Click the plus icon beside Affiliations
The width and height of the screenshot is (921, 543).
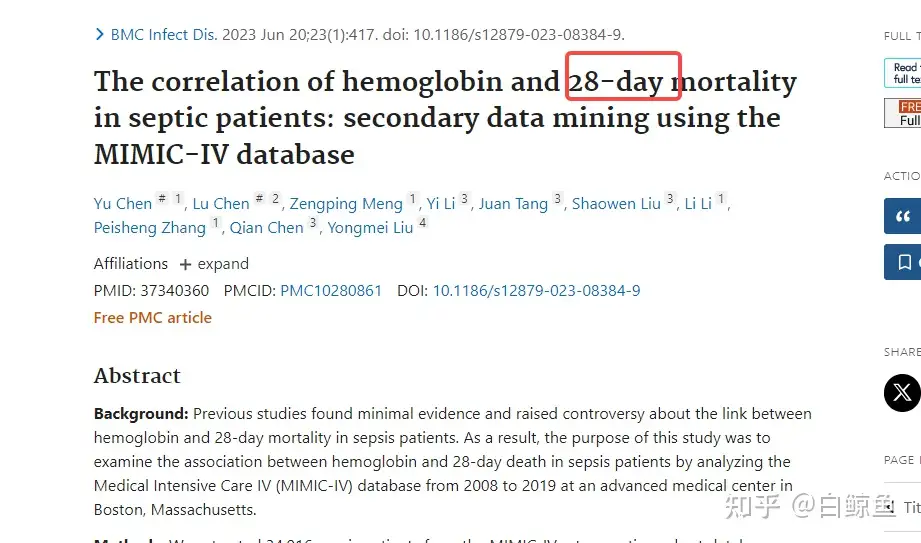click(185, 264)
